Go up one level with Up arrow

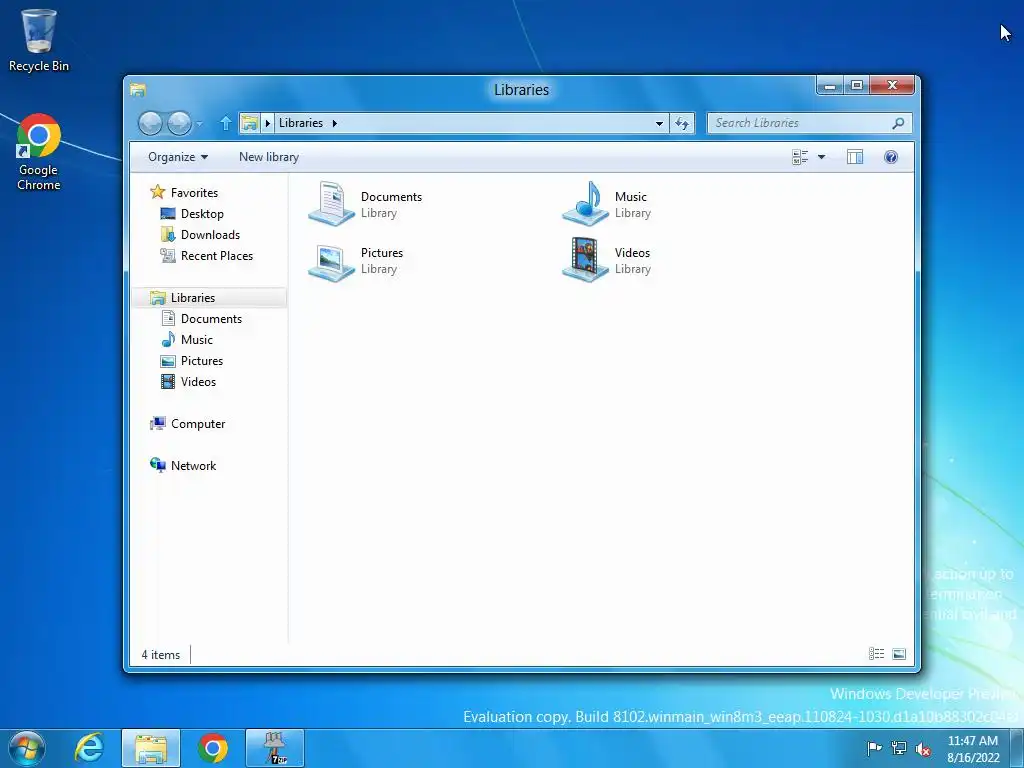click(225, 123)
